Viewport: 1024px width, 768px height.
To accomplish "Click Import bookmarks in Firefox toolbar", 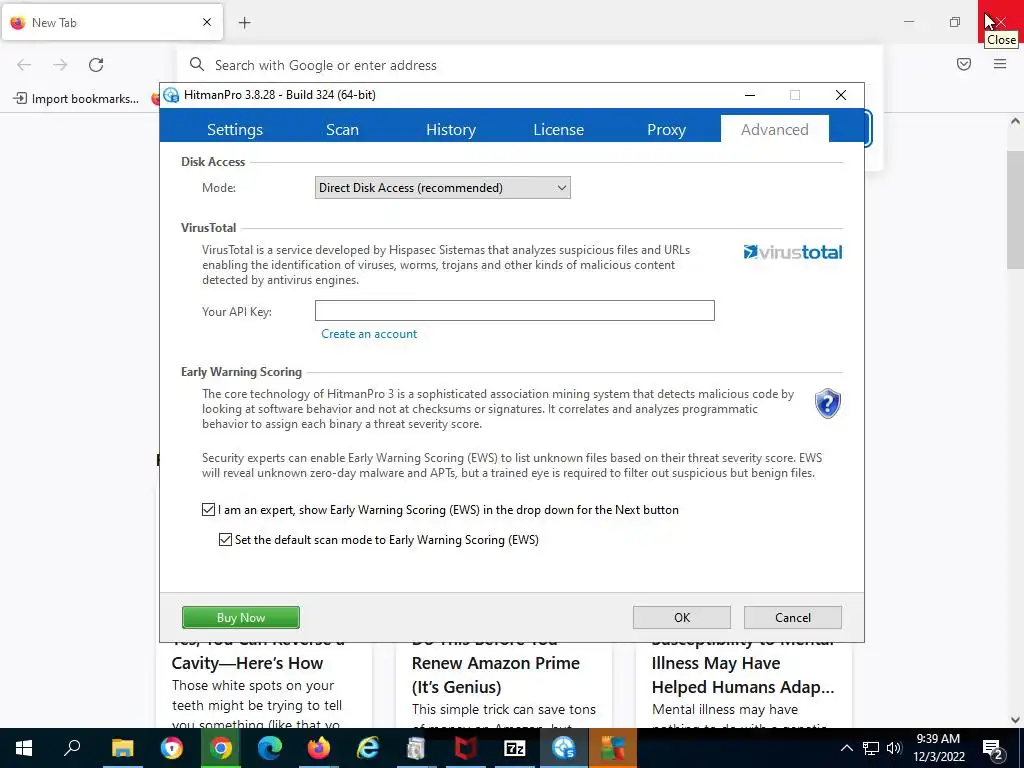I will tap(76, 99).
